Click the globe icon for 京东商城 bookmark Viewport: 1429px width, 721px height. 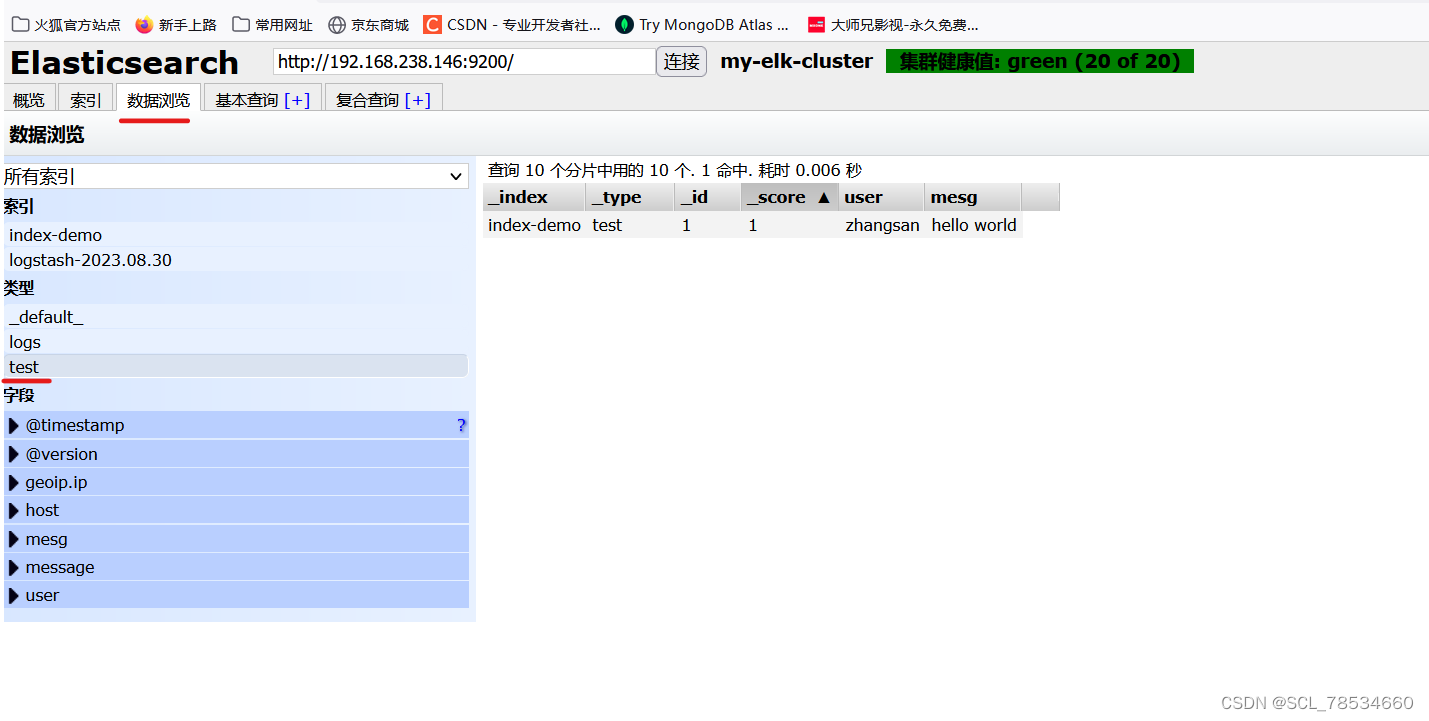(337, 25)
